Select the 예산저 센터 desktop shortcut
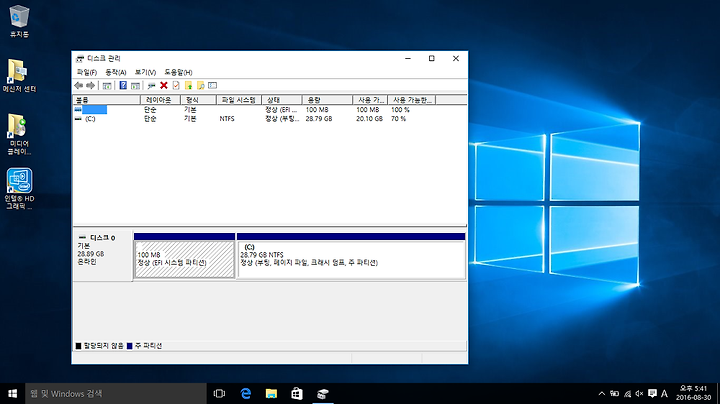The image size is (720, 404). [x=19, y=76]
